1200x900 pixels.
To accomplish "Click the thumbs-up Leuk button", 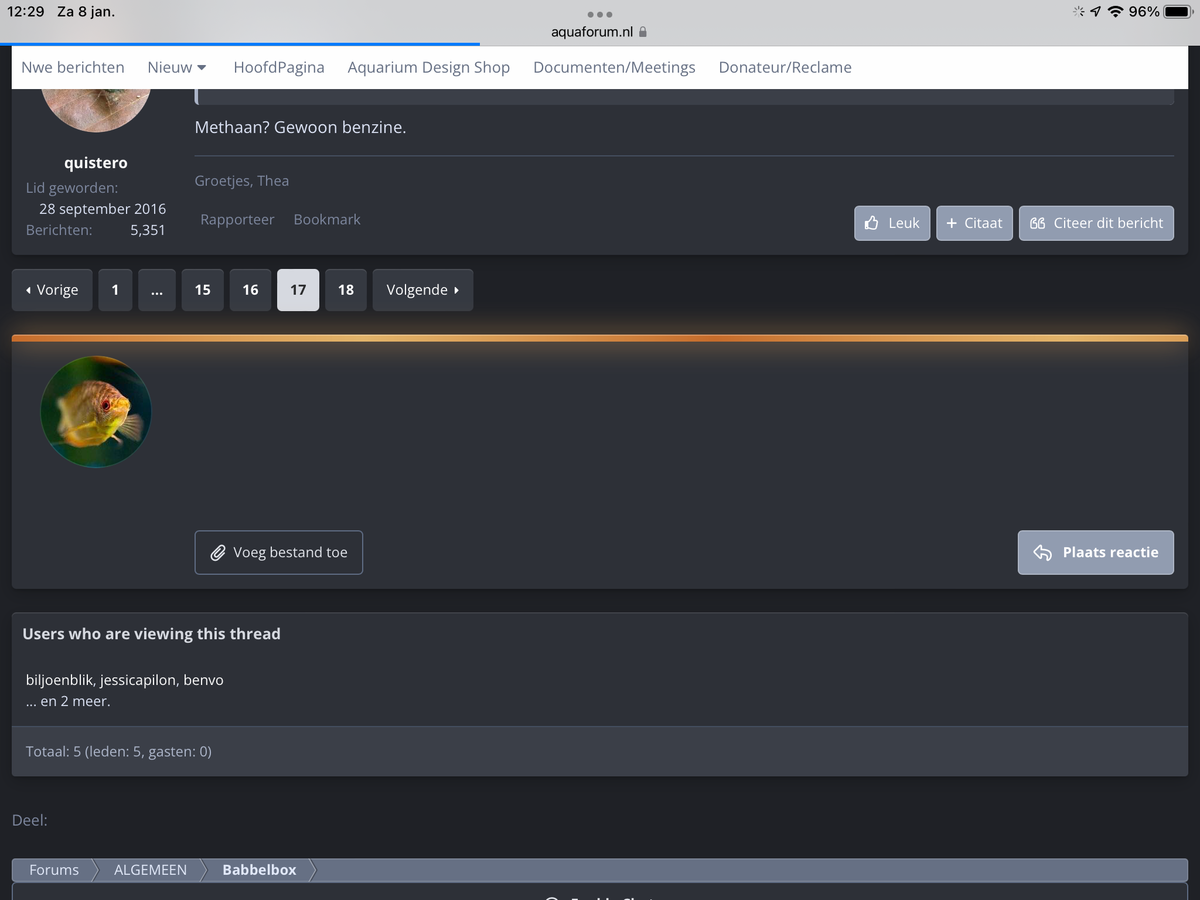I will coord(892,223).
